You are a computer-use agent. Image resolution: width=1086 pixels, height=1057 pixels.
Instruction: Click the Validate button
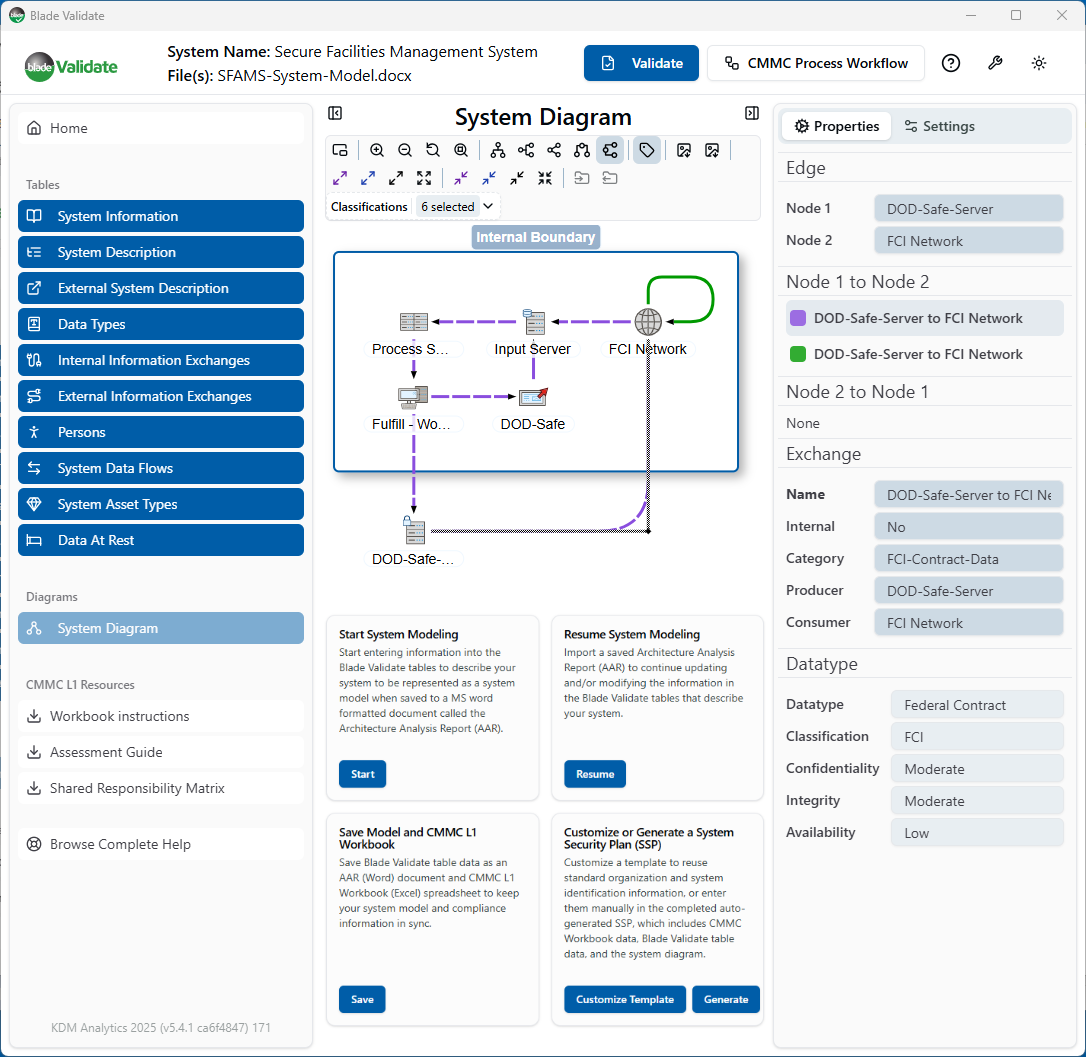pyautogui.click(x=641, y=63)
